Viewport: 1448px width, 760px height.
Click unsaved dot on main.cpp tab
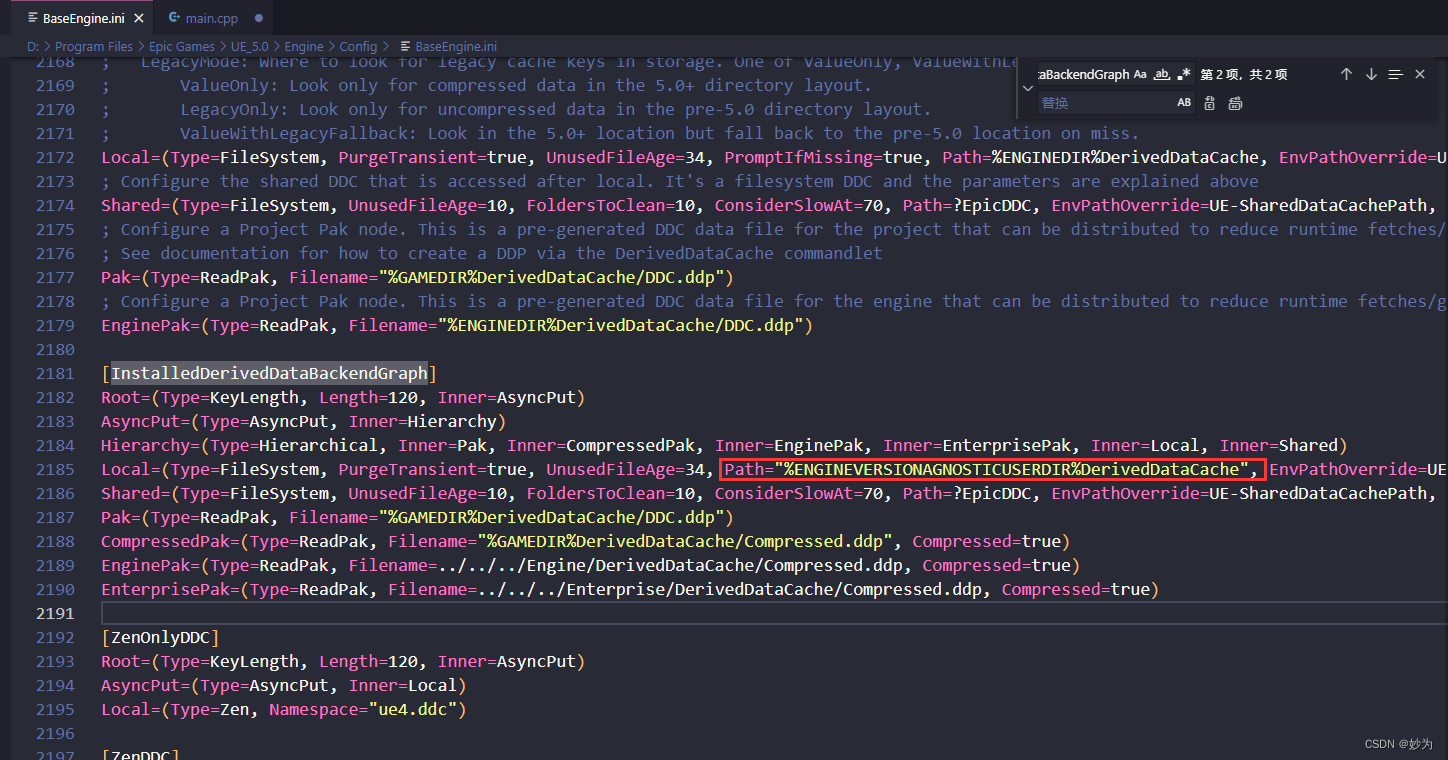pos(259,18)
